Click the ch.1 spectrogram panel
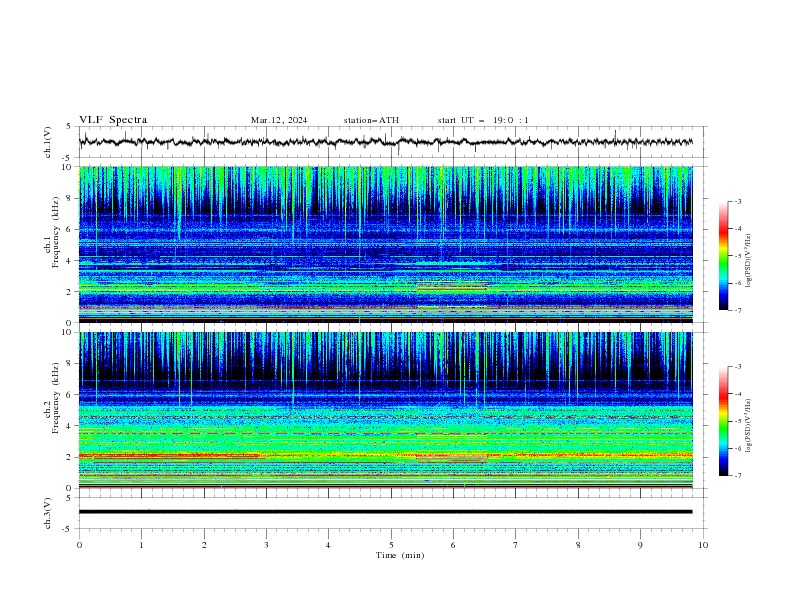Screen dimensions: 792x612 (386, 244)
